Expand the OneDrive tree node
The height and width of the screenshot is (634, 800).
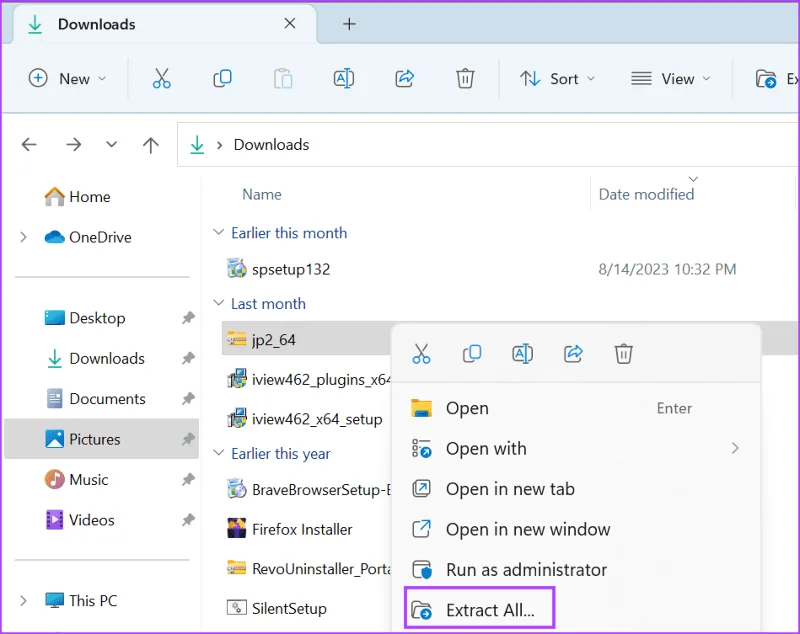pos(23,237)
